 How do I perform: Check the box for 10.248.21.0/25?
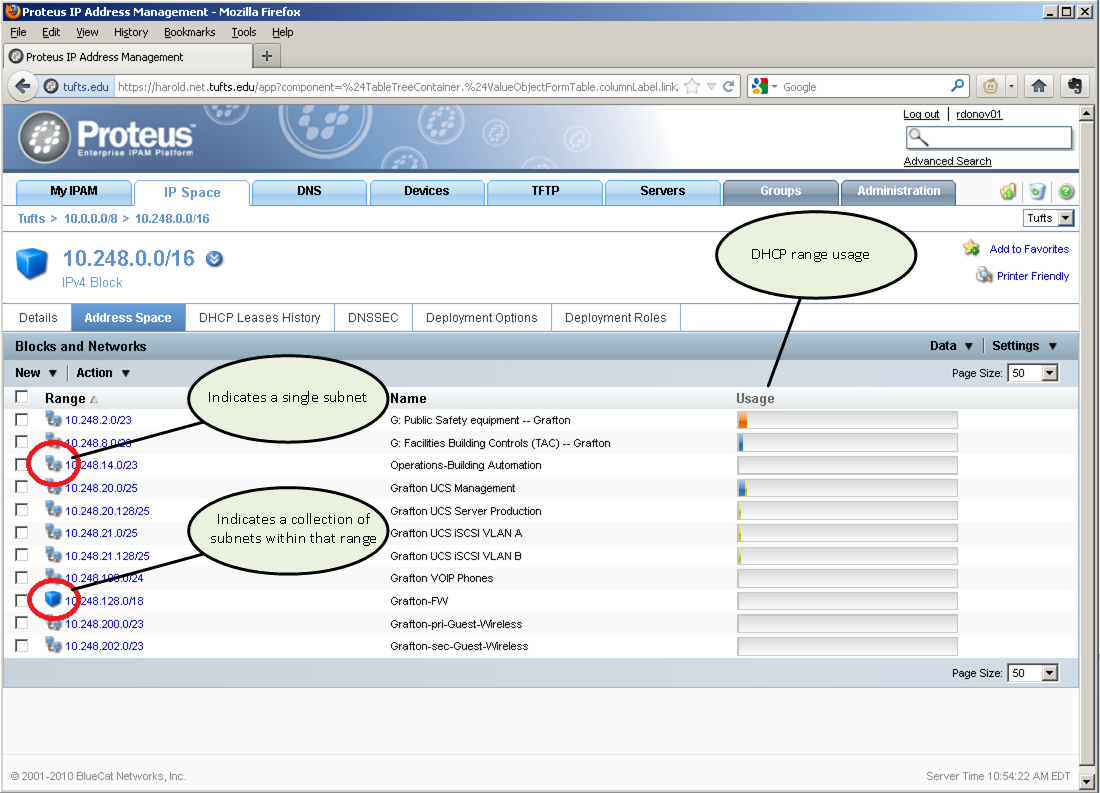[22, 533]
